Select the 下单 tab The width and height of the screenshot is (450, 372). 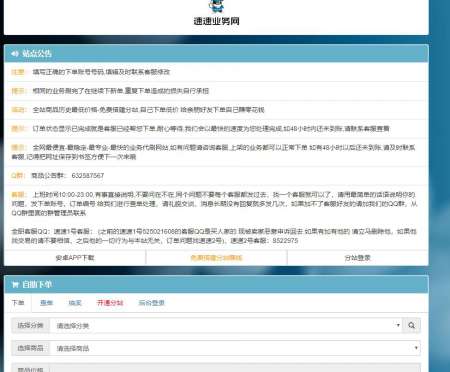click(x=18, y=303)
